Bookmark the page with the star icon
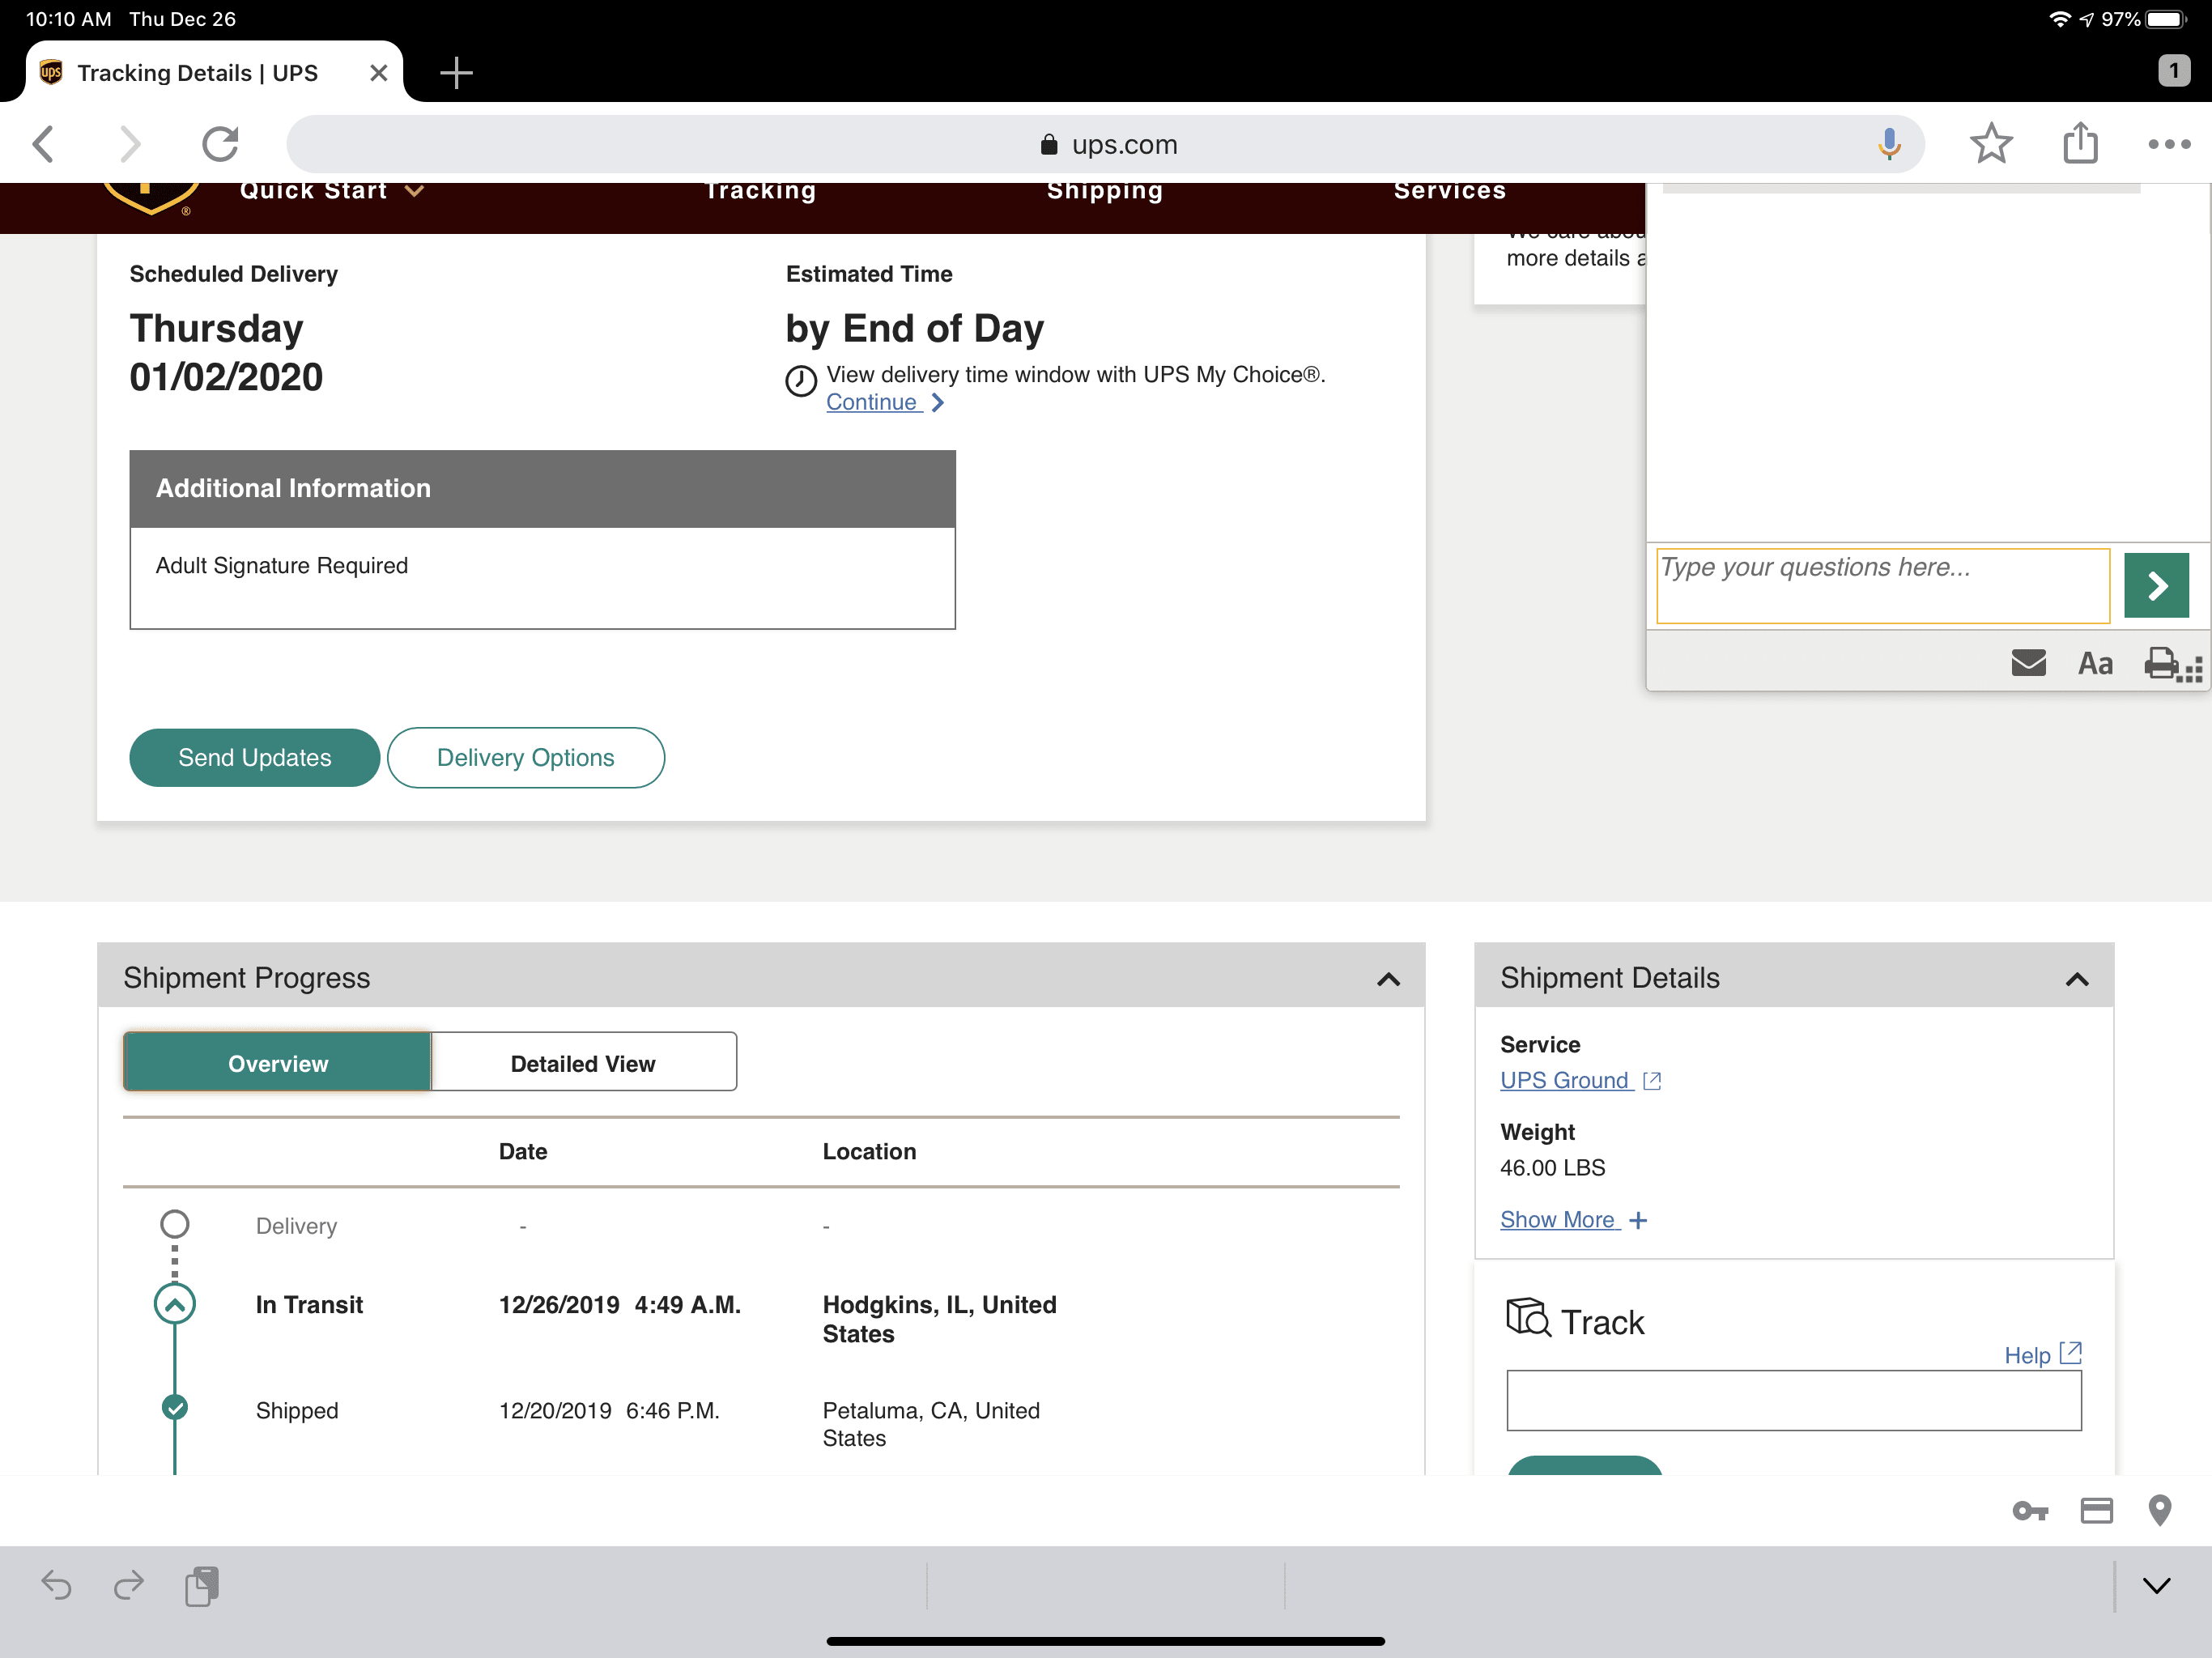 pyautogui.click(x=1991, y=143)
